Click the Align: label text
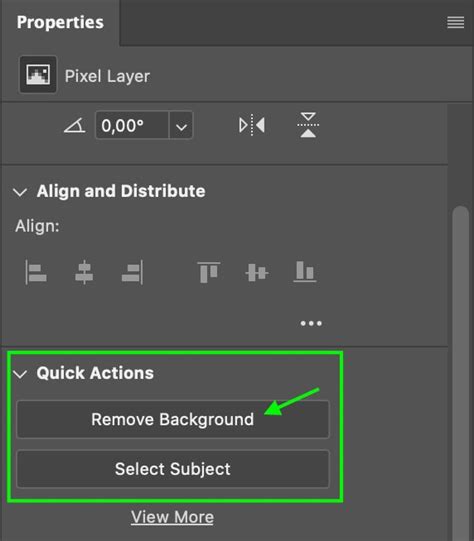Image resolution: width=474 pixels, height=541 pixels. tap(37, 226)
